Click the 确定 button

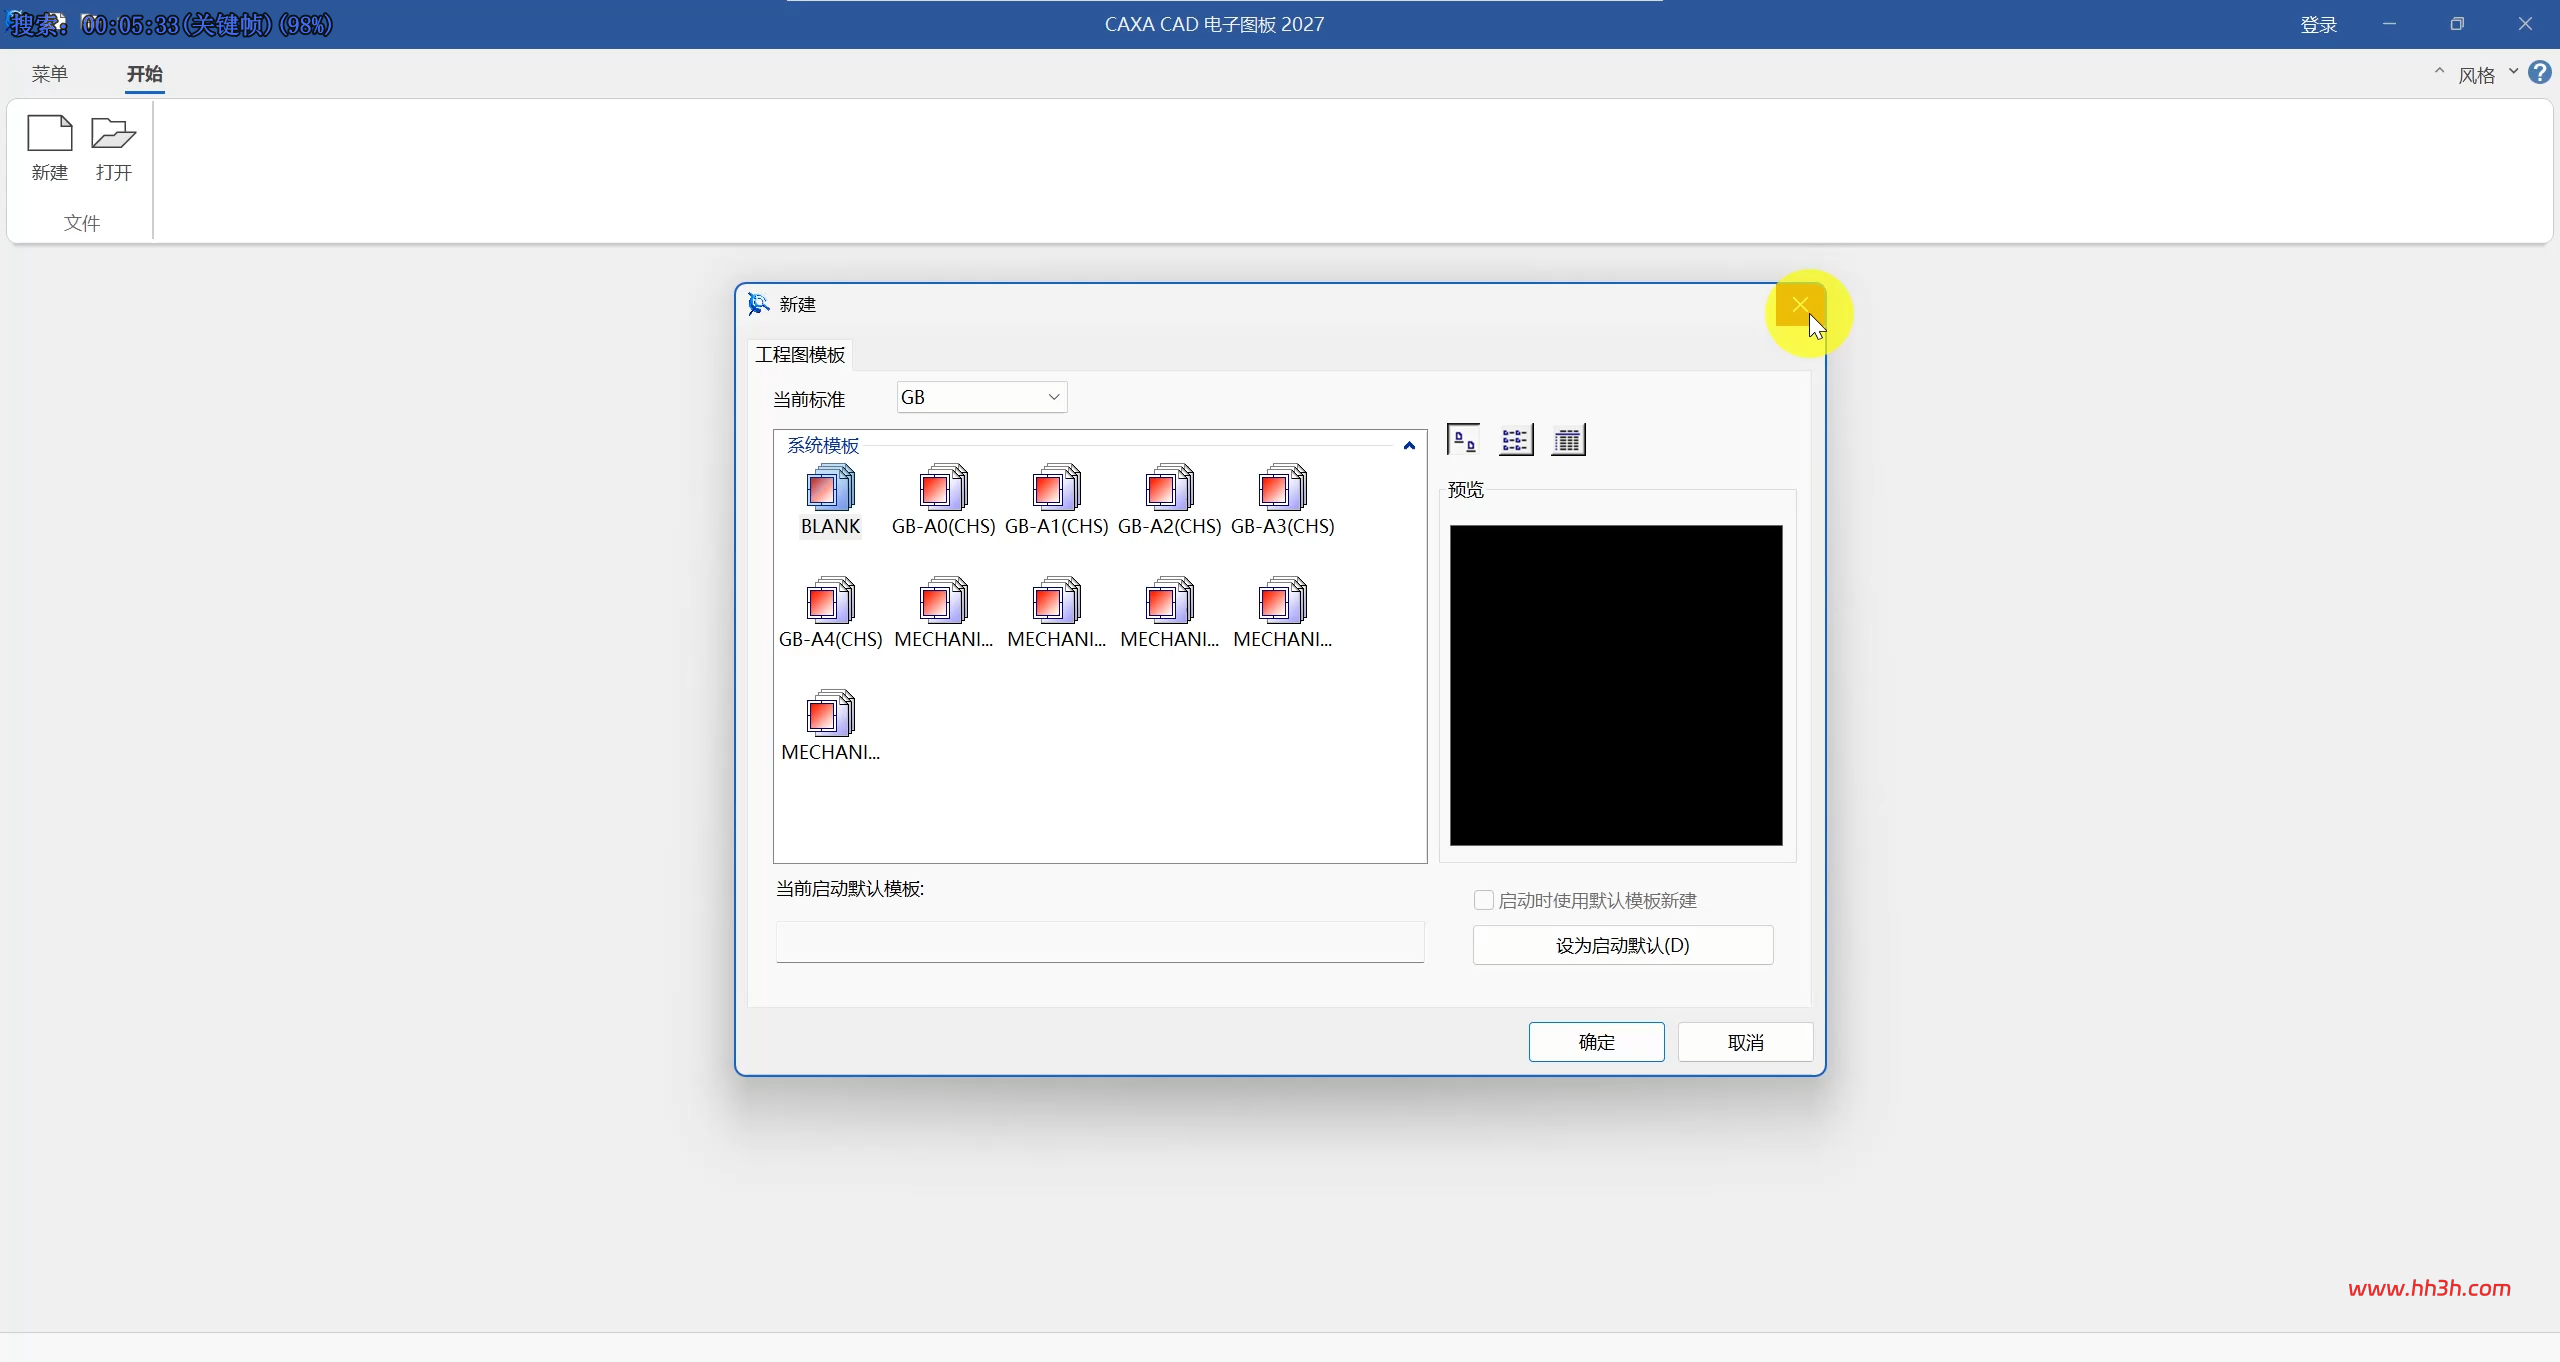coord(1596,1042)
